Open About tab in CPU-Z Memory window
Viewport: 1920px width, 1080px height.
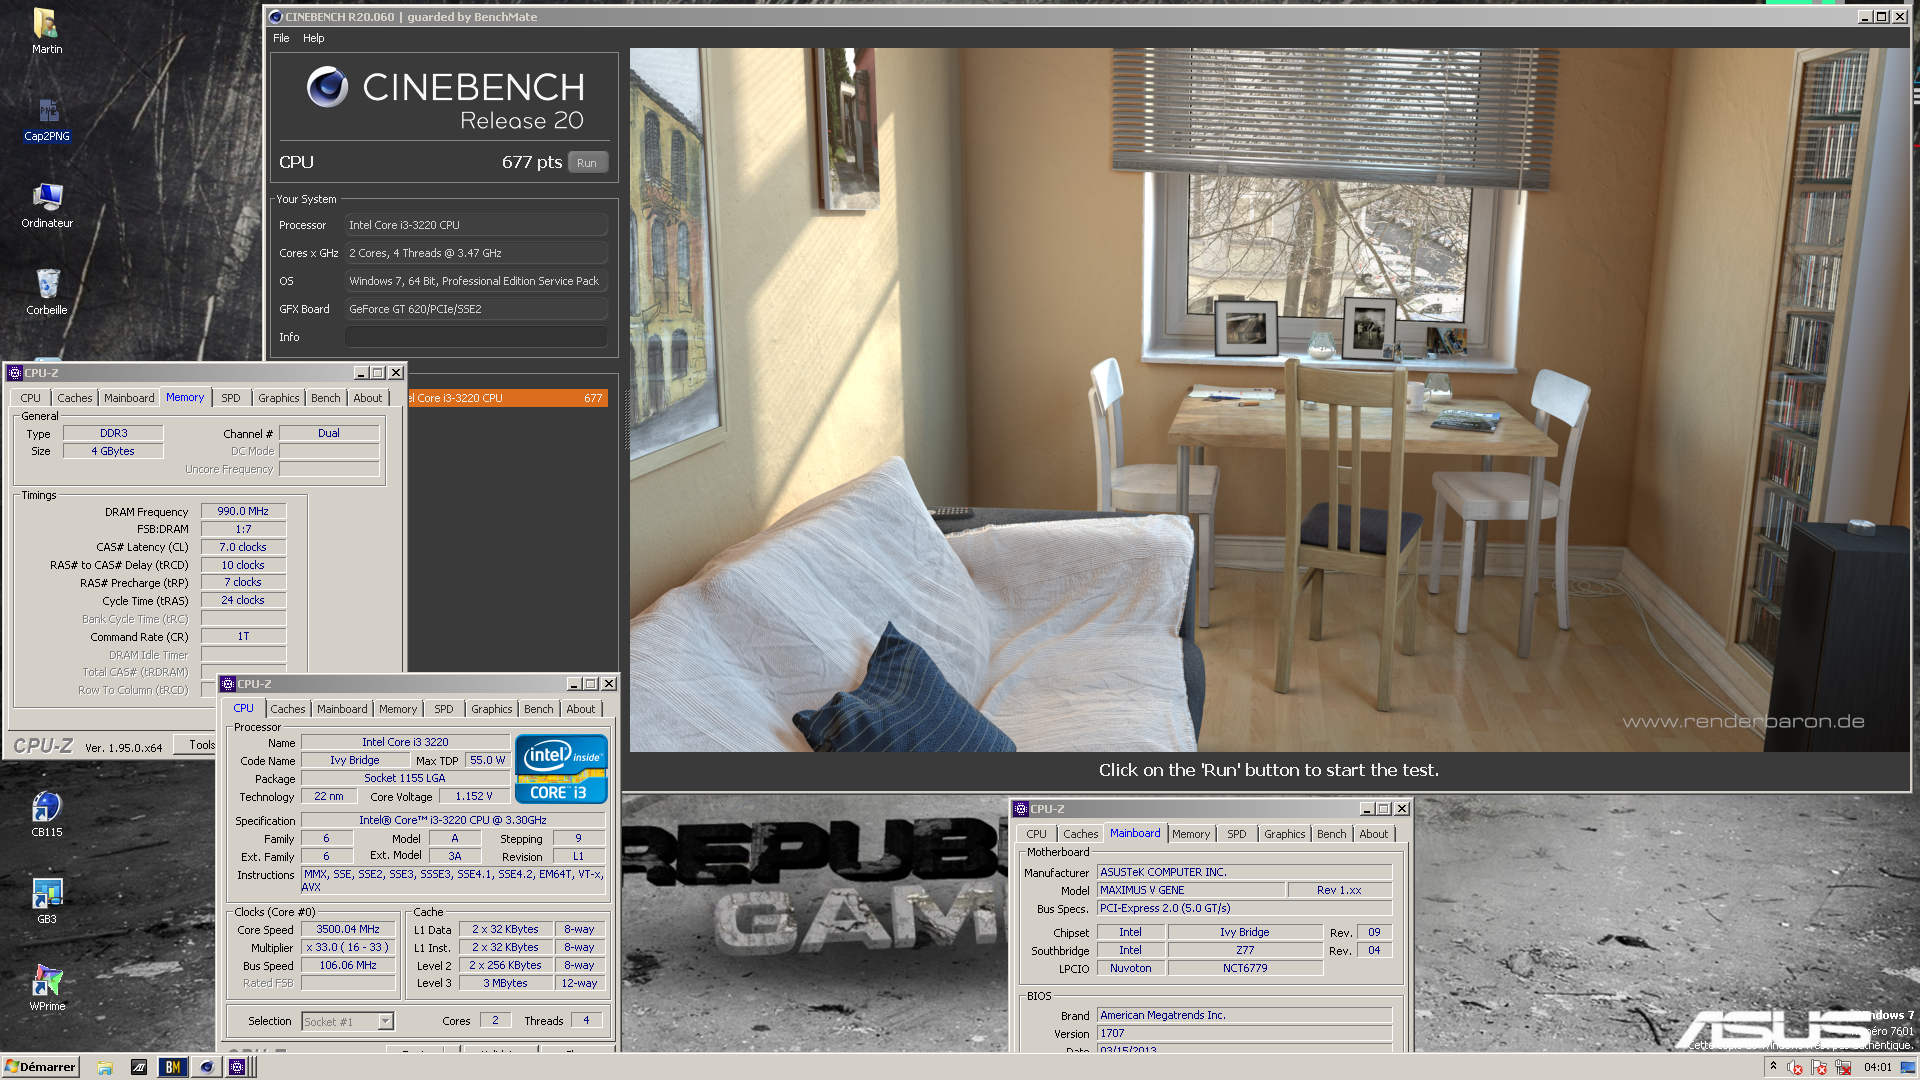(x=368, y=398)
